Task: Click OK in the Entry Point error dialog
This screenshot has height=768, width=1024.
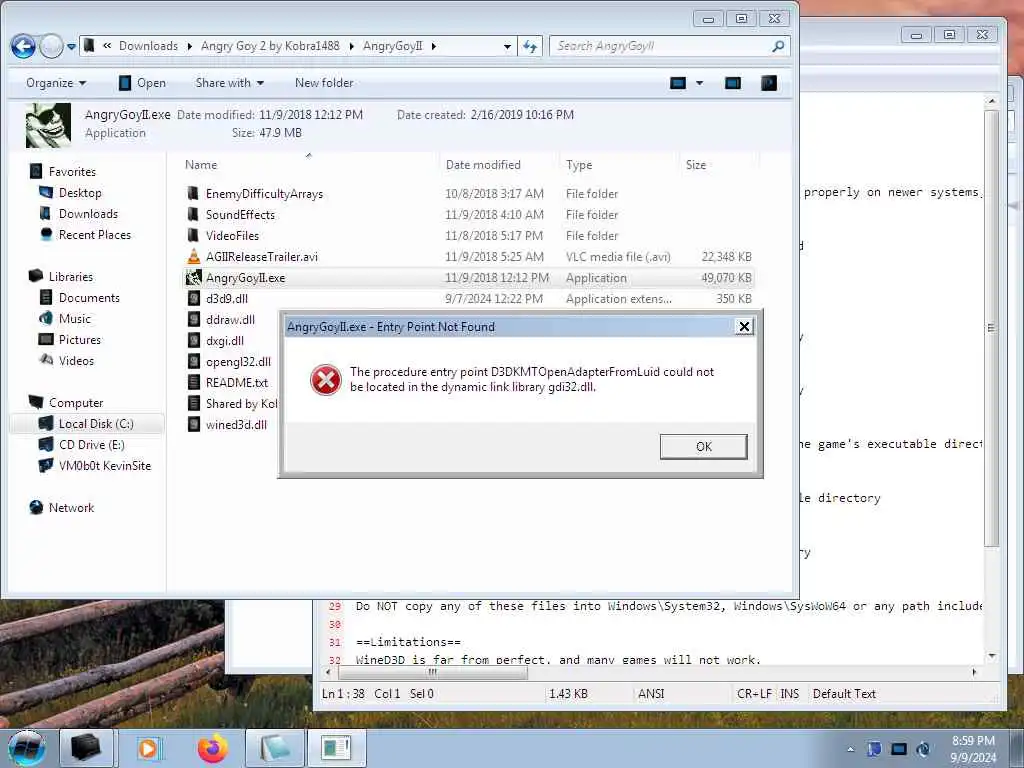Action: click(703, 447)
